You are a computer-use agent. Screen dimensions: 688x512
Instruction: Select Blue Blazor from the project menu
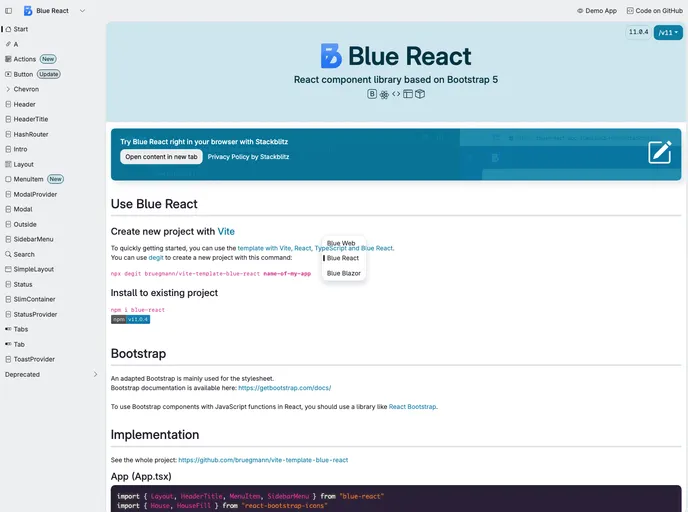[x=343, y=273]
